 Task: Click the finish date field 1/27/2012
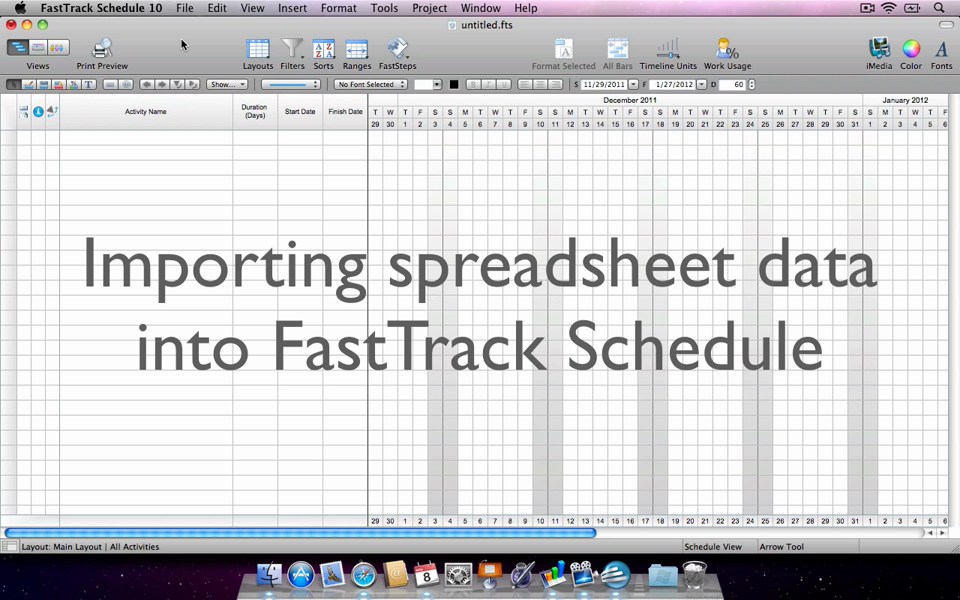point(672,84)
